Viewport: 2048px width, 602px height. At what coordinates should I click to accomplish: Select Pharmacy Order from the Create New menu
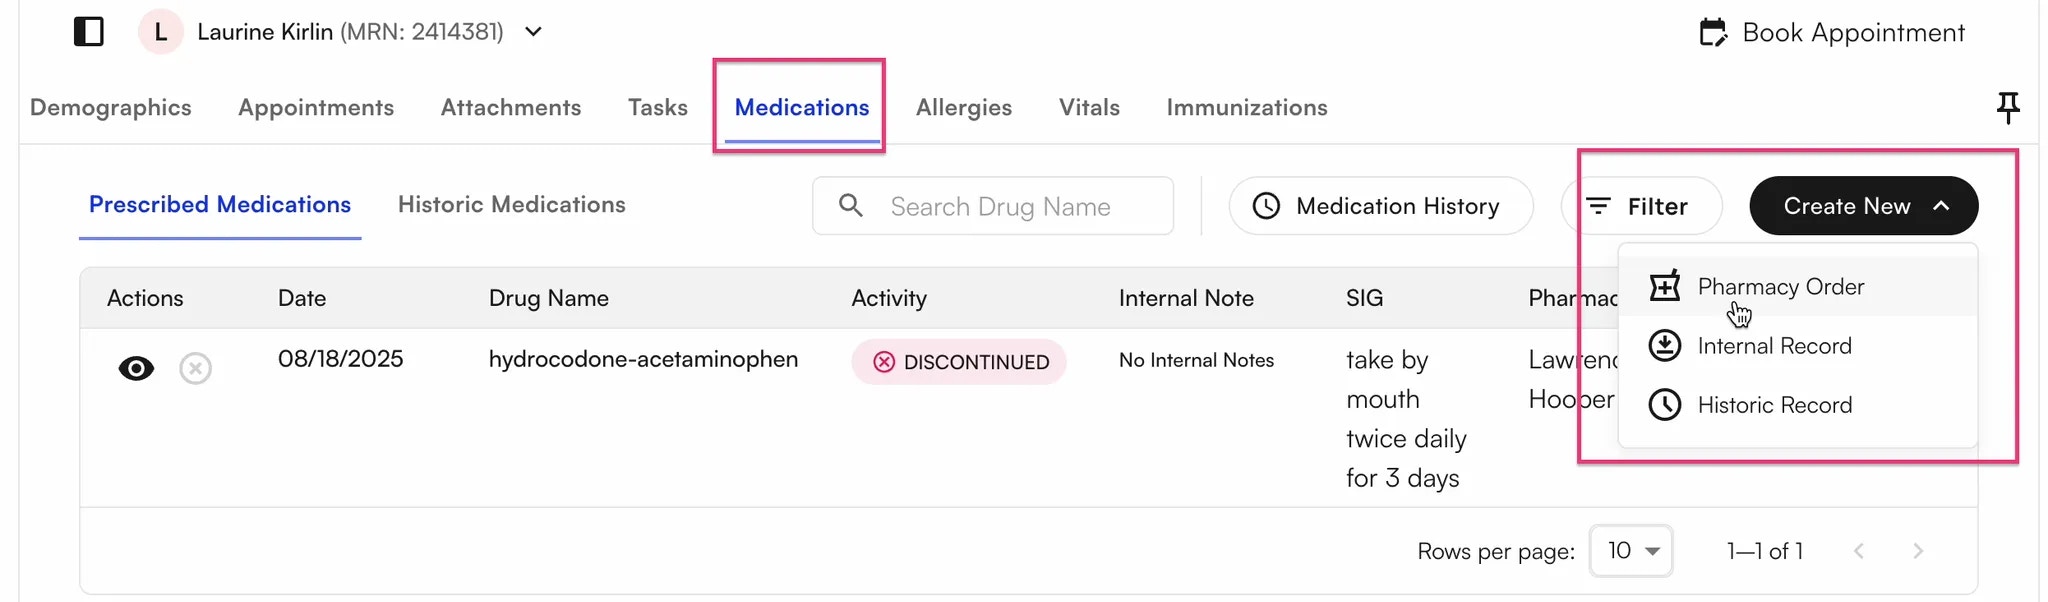(1782, 286)
